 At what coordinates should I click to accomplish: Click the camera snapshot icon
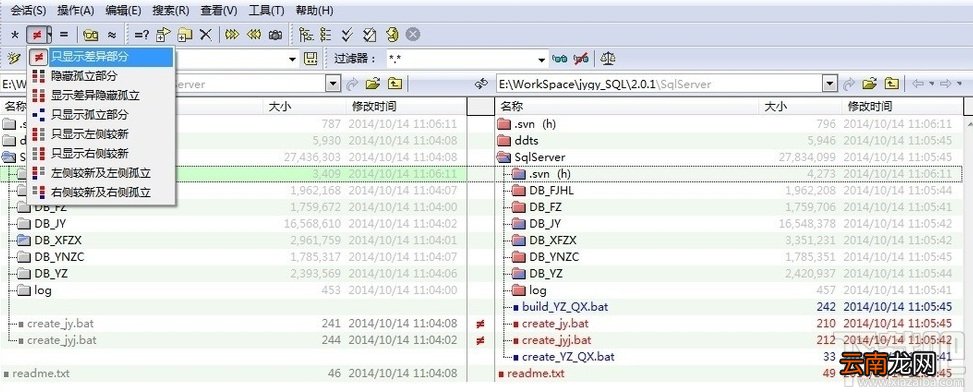[x=275, y=35]
